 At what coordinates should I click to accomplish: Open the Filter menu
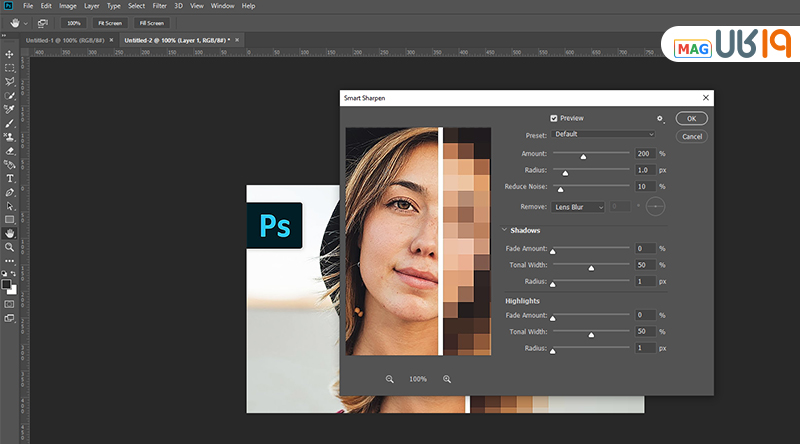click(160, 6)
